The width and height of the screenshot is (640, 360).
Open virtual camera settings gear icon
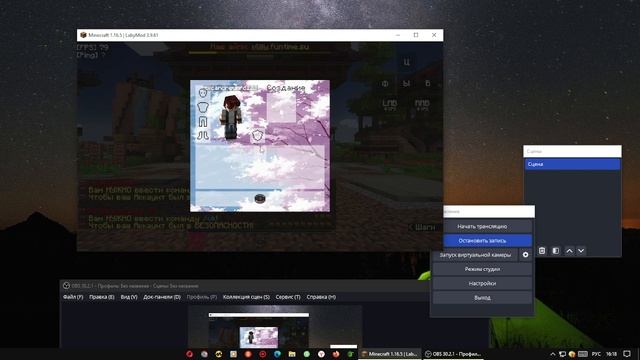[525, 255]
